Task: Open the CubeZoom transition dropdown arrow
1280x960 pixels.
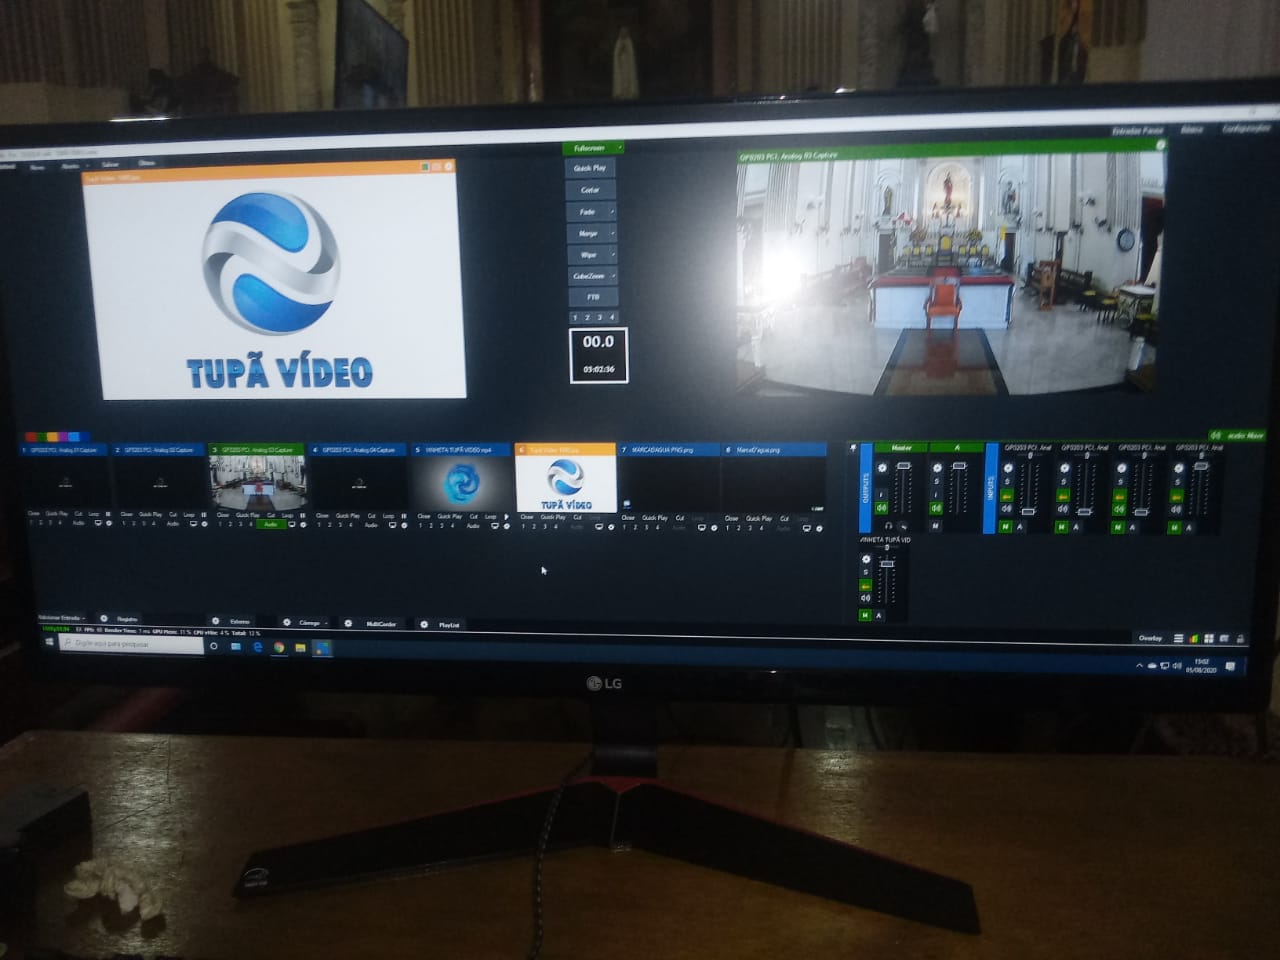Action: pyautogui.click(x=612, y=276)
